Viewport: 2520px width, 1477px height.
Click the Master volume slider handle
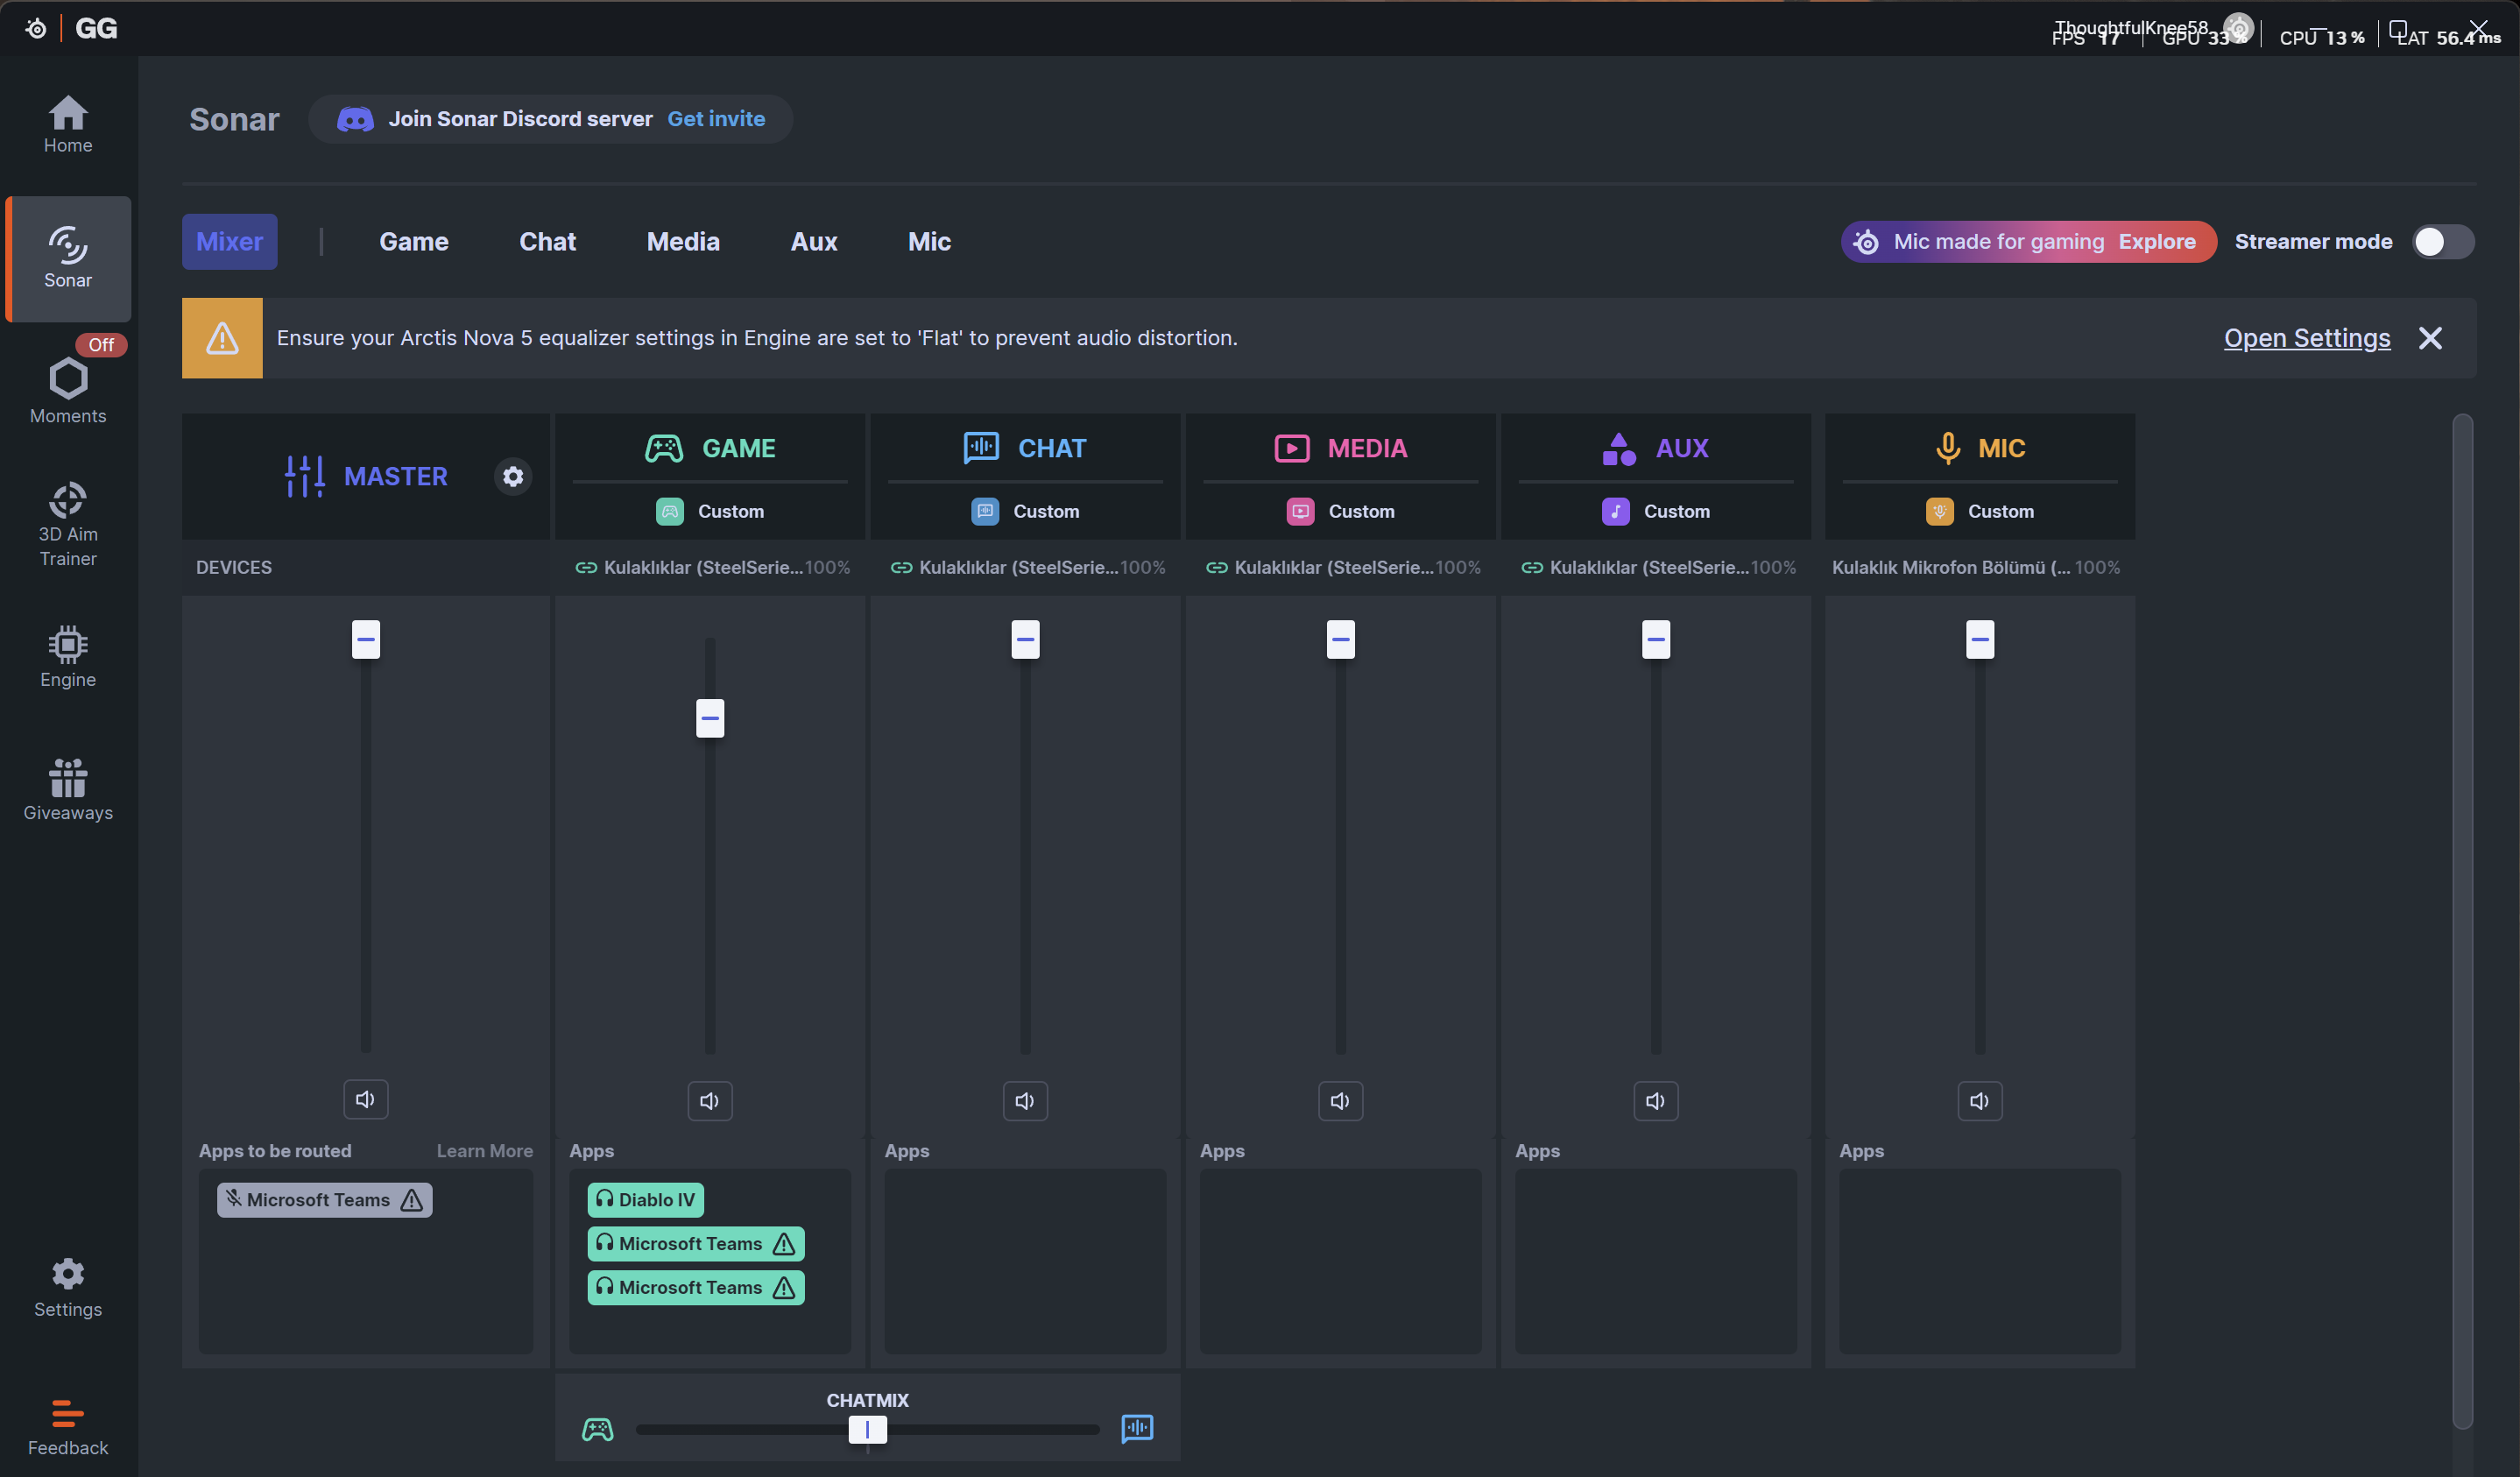366,640
